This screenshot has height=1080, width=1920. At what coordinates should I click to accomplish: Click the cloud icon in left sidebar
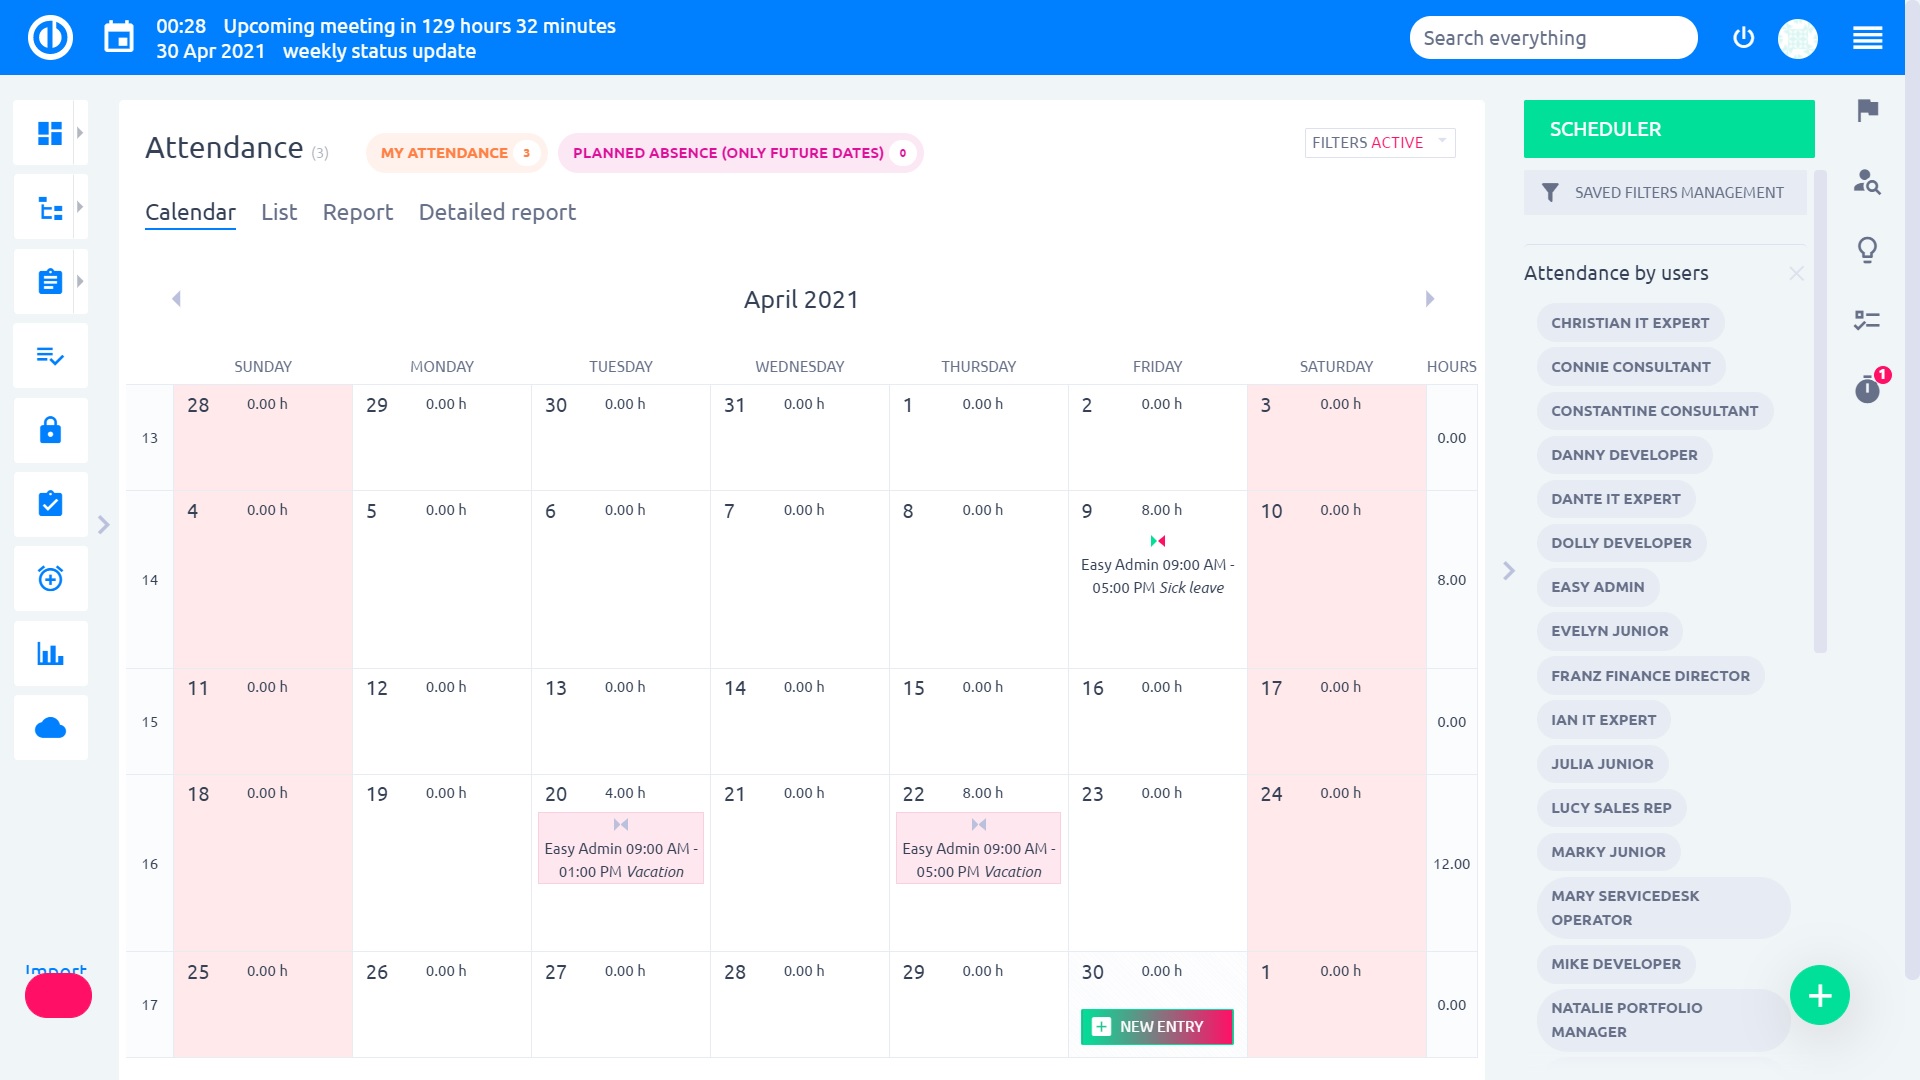tap(50, 728)
